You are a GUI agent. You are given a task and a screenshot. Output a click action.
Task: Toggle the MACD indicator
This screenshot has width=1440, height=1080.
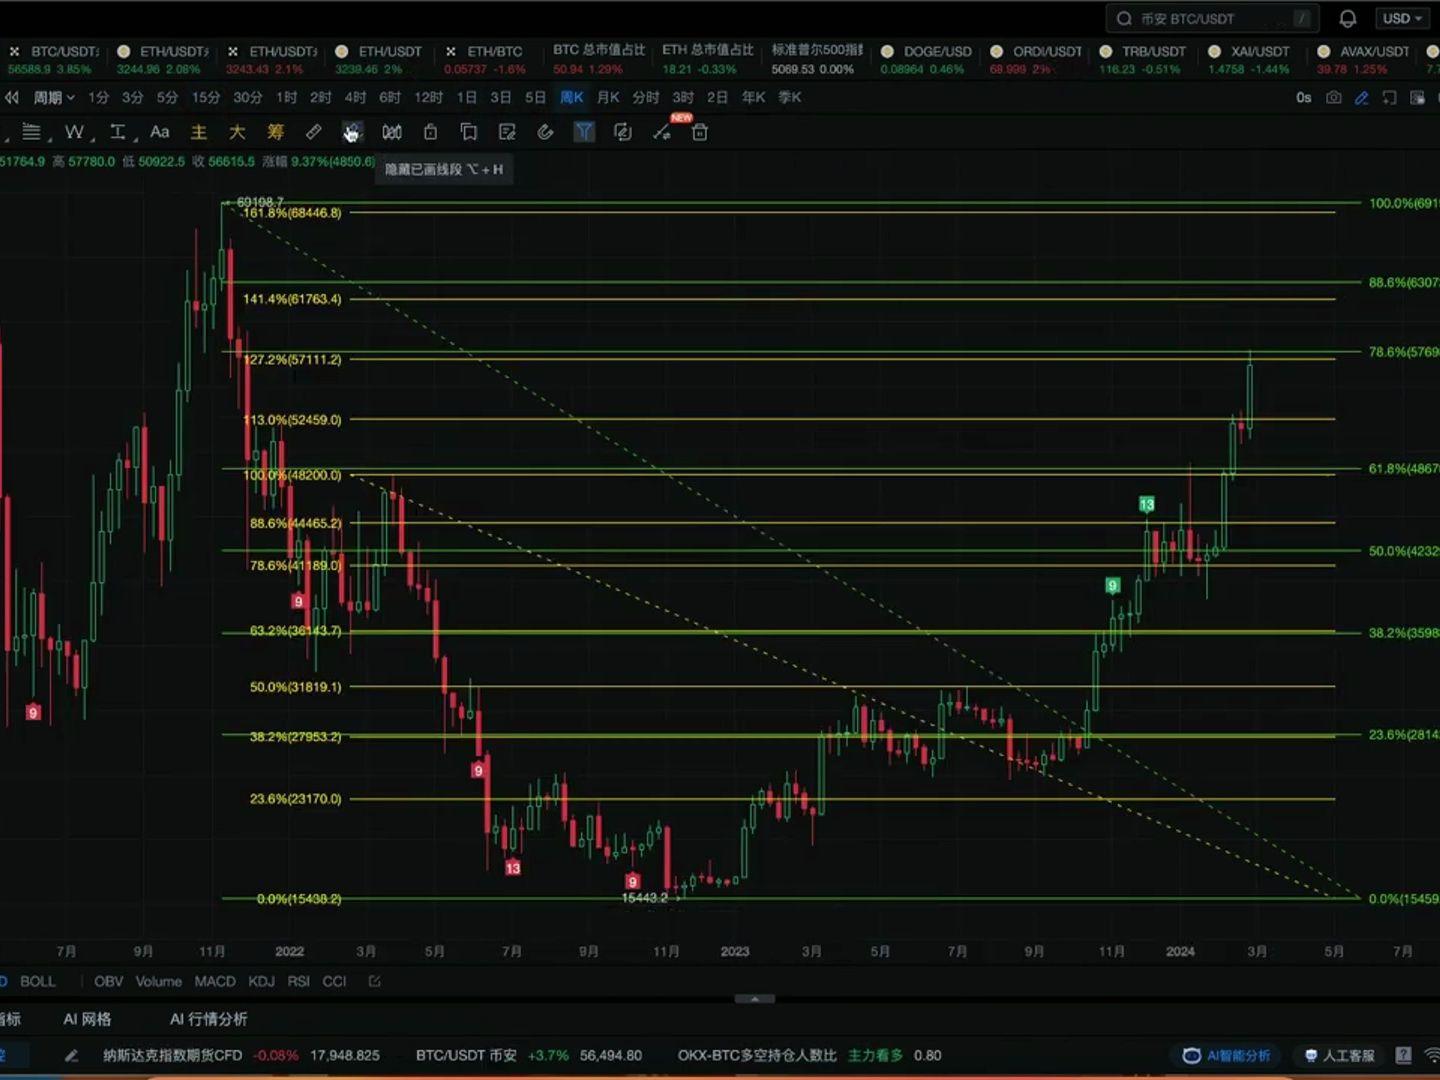pyautogui.click(x=214, y=981)
